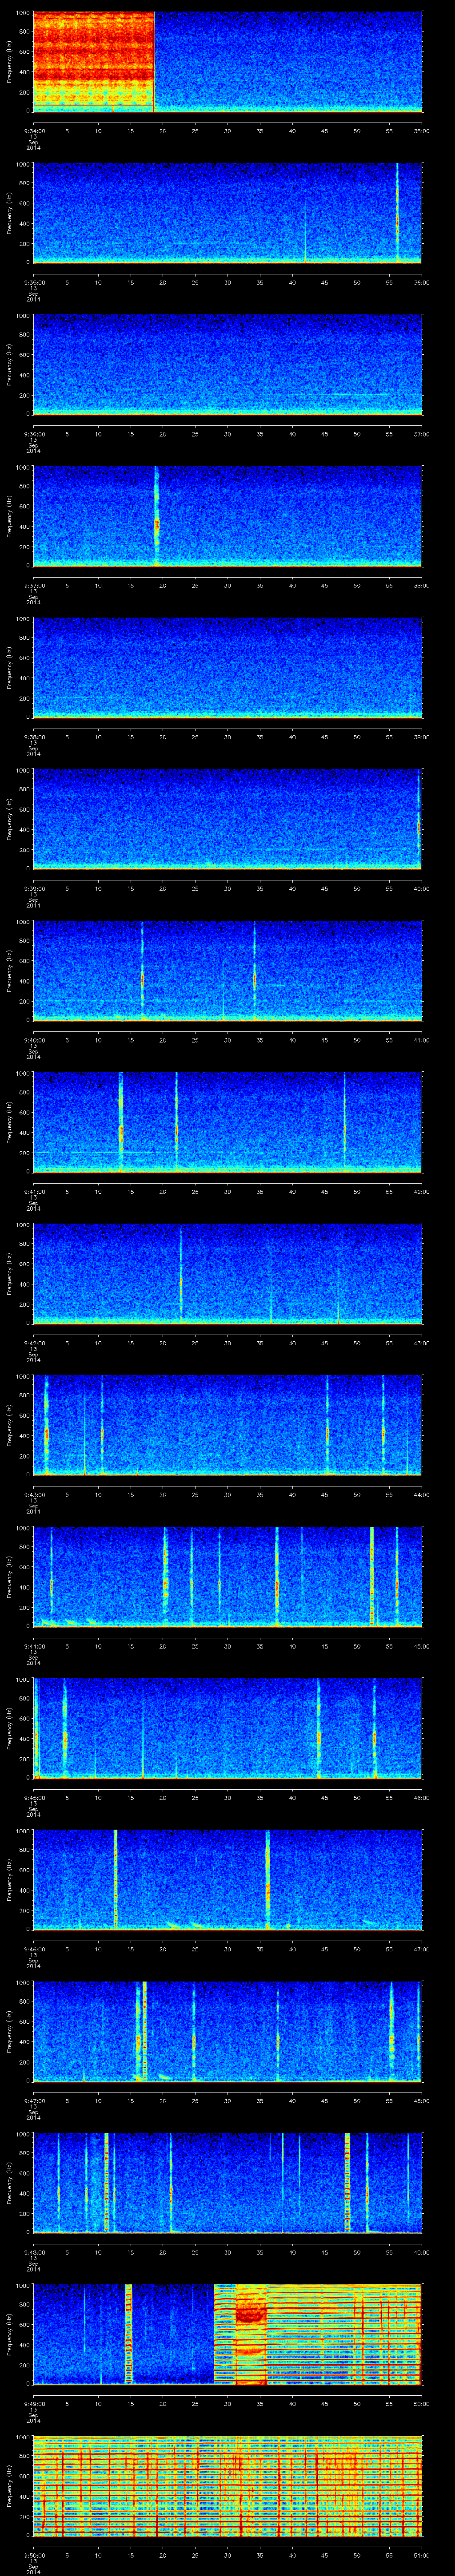Select the burst near 23 seconds in 9:42:00 panel

(181, 1280)
